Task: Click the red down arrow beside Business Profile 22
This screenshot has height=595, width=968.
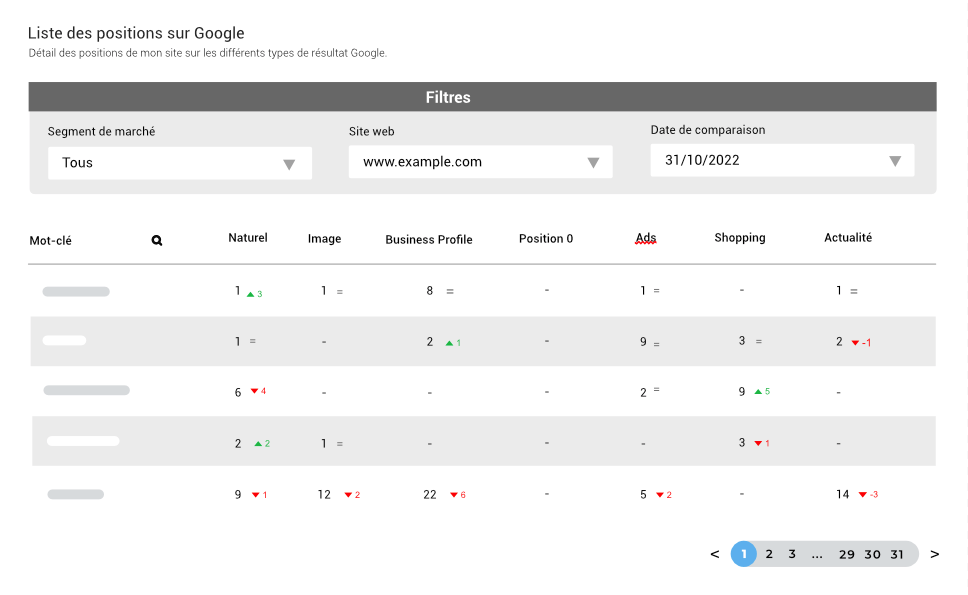Action: pos(454,494)
